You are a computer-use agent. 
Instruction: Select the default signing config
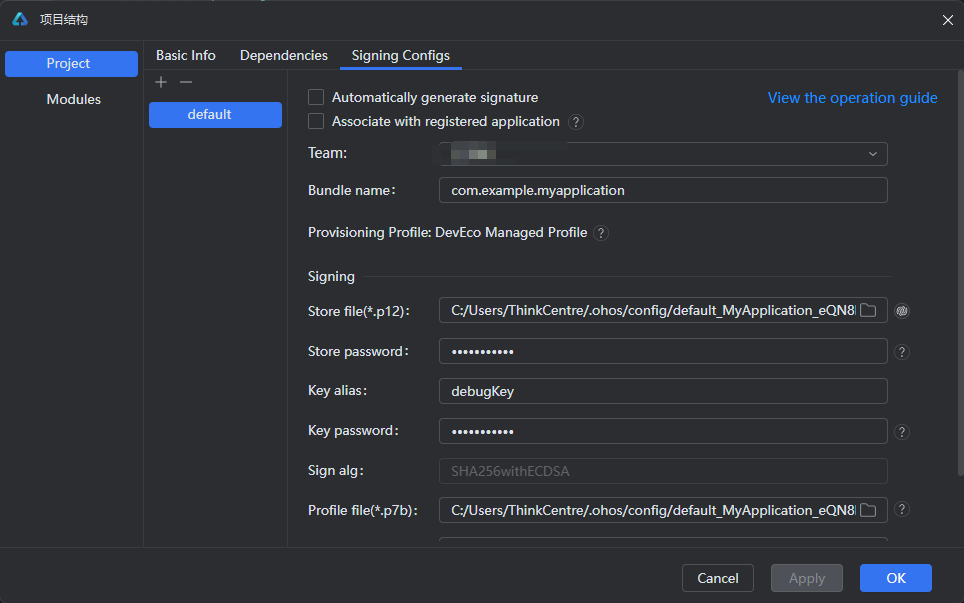tap(215, 115)
